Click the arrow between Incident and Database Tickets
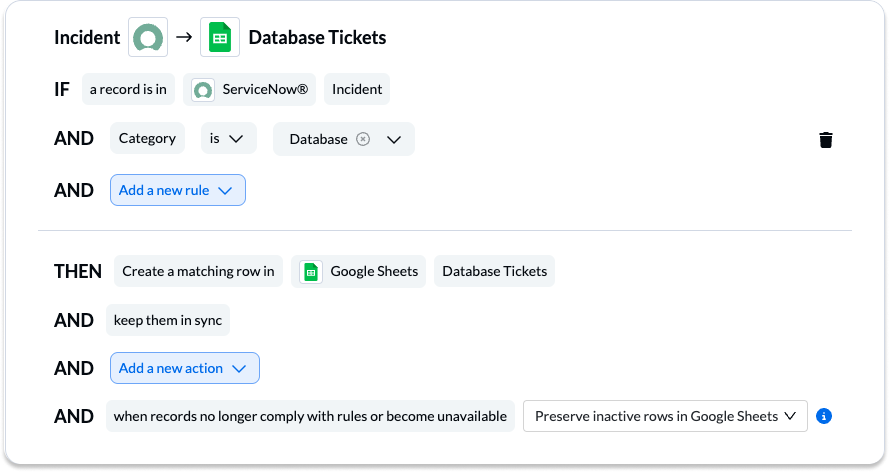 point(184,37)
